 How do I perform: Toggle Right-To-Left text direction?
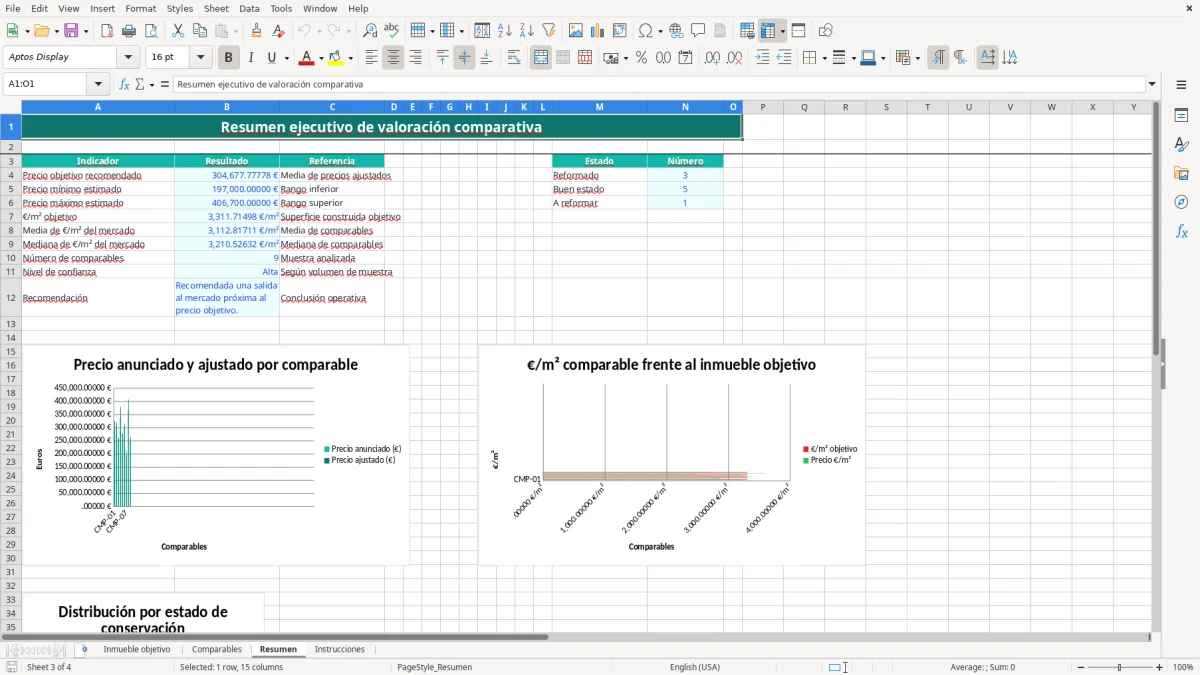click(x=960, y=58)
